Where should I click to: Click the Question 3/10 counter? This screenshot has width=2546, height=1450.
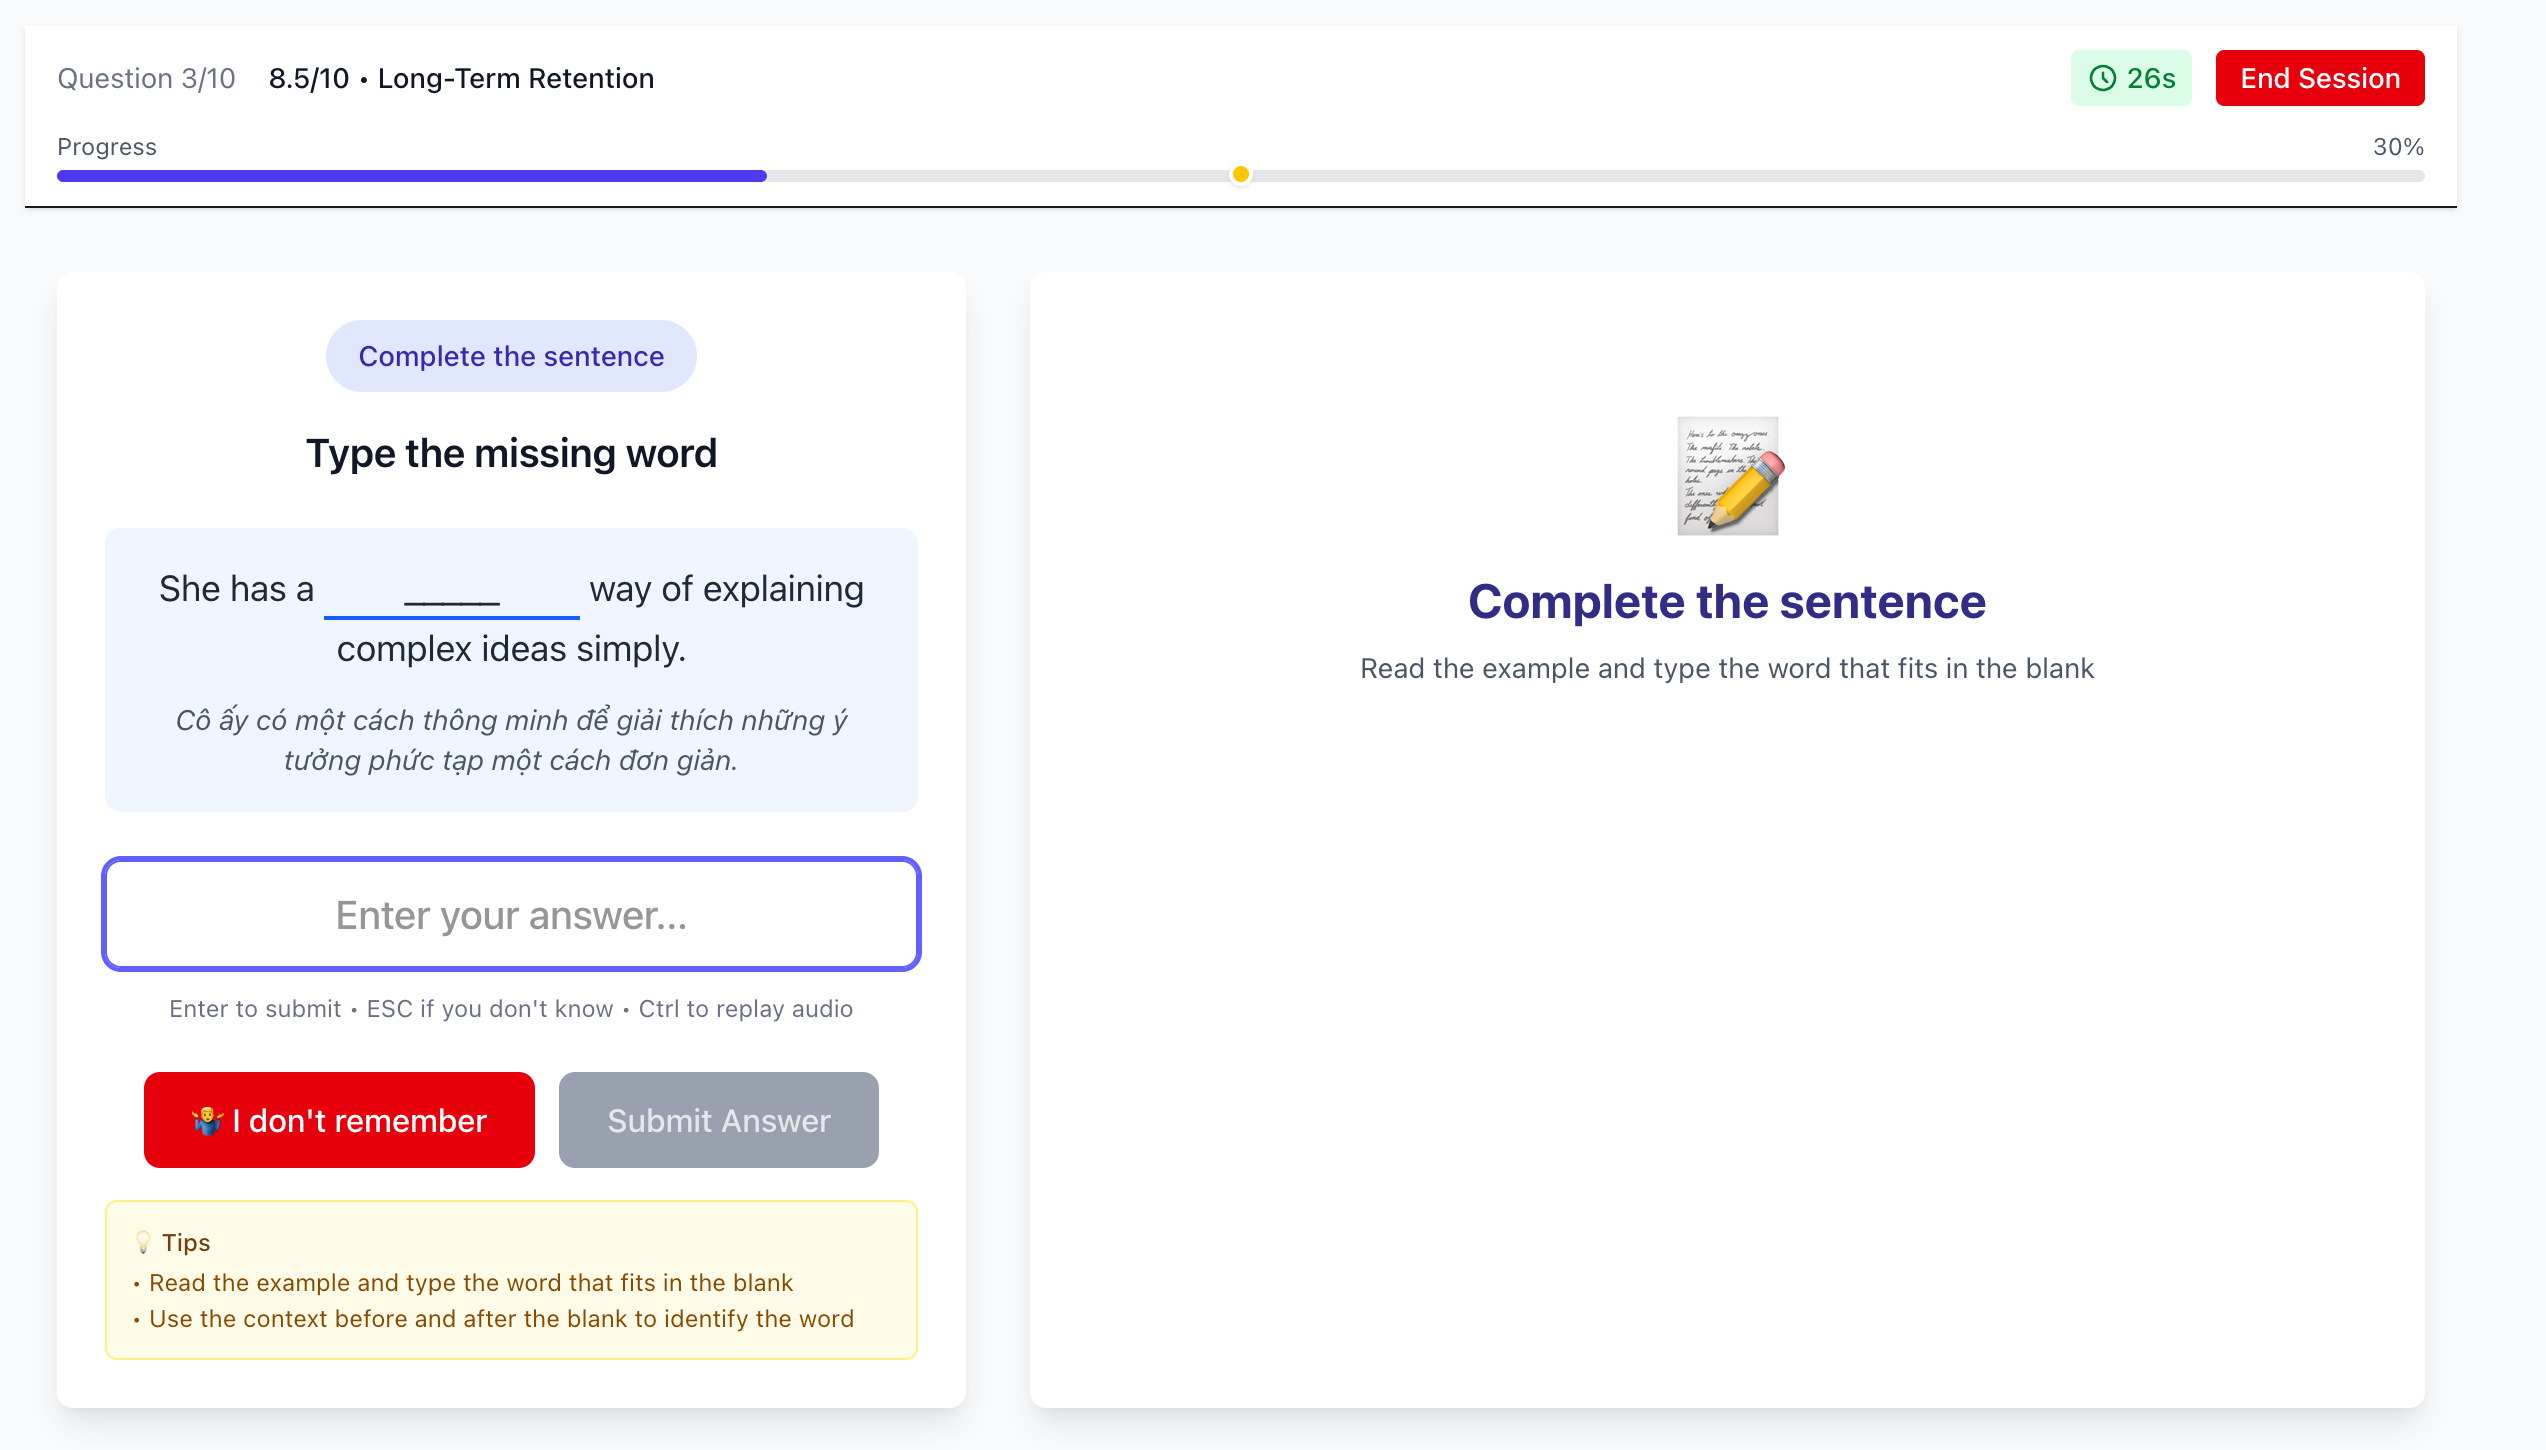(146, 78)
